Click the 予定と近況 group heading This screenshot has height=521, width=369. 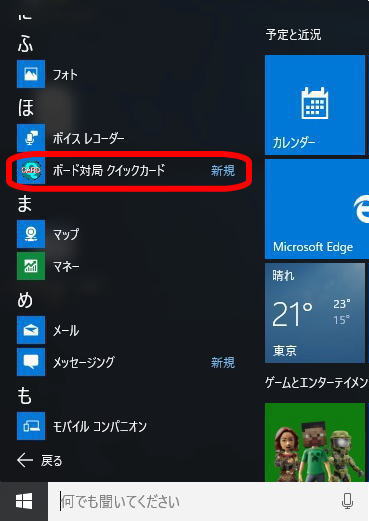pyautogui.click(x=293, y=35)
